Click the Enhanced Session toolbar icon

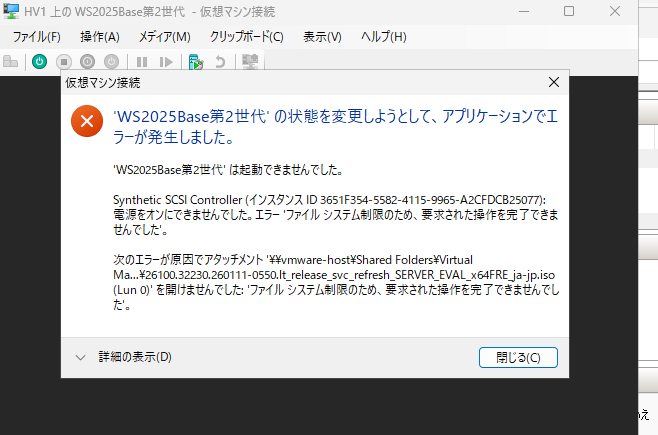click(x=250, y=61)
